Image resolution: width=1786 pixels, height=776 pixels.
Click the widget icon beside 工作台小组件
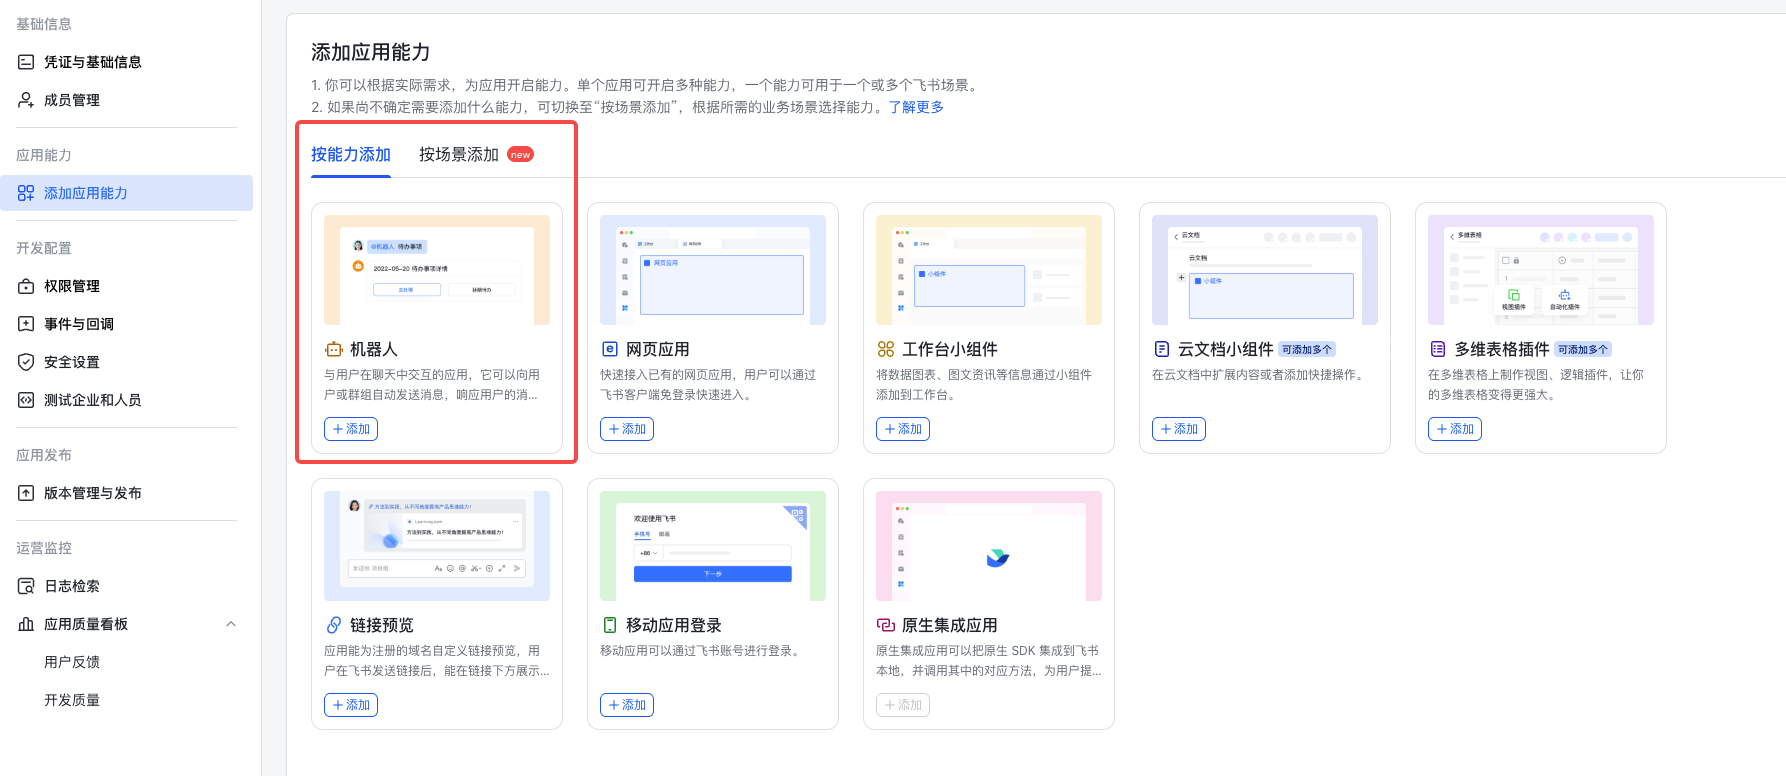[886, 349]
